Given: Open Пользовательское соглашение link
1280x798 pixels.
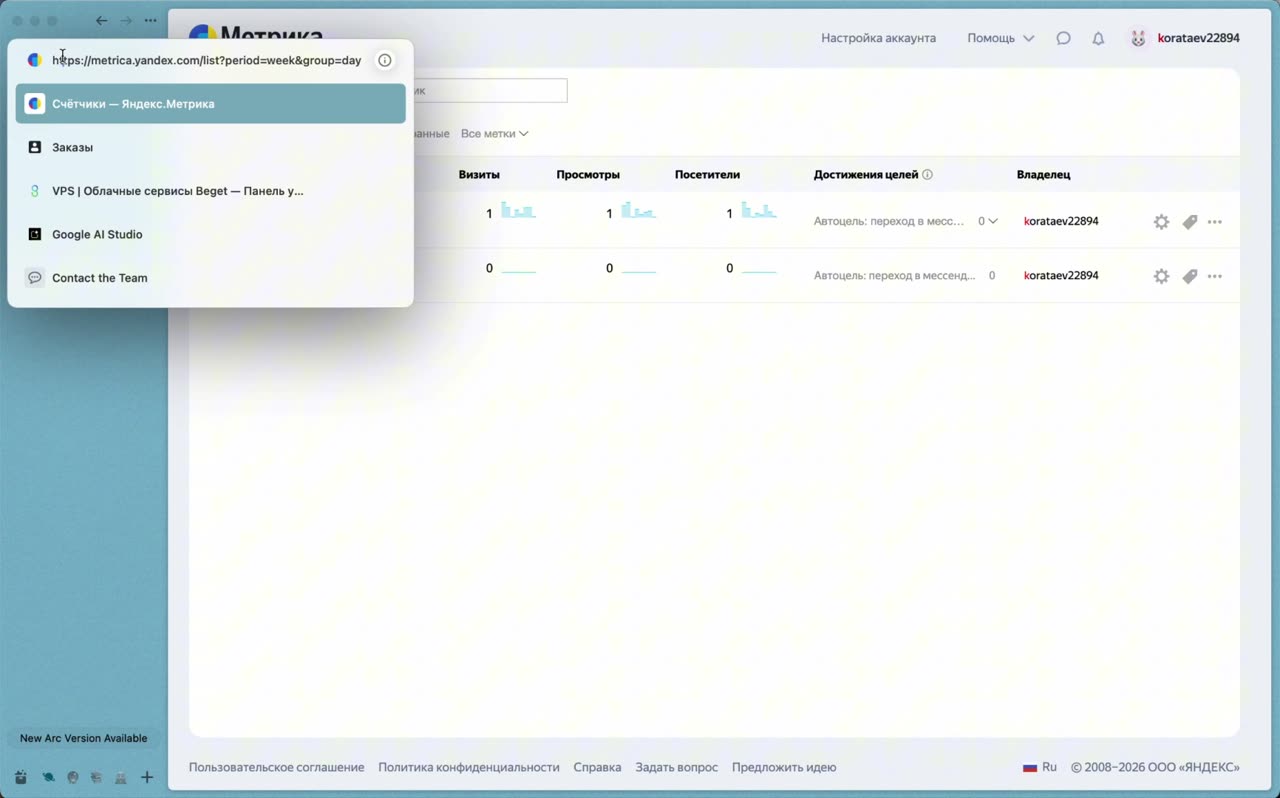Looking at the screenshot, I should (x=276, y=767).
